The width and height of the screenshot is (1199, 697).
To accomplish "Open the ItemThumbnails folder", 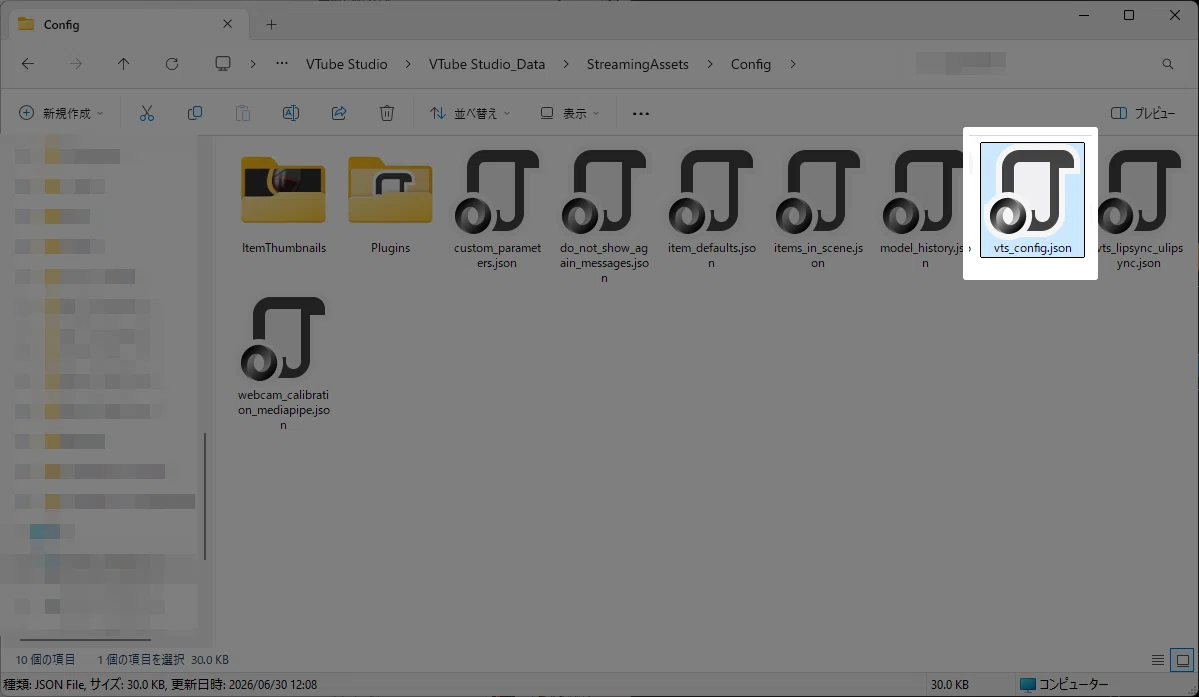I will [x=284, y=203].
